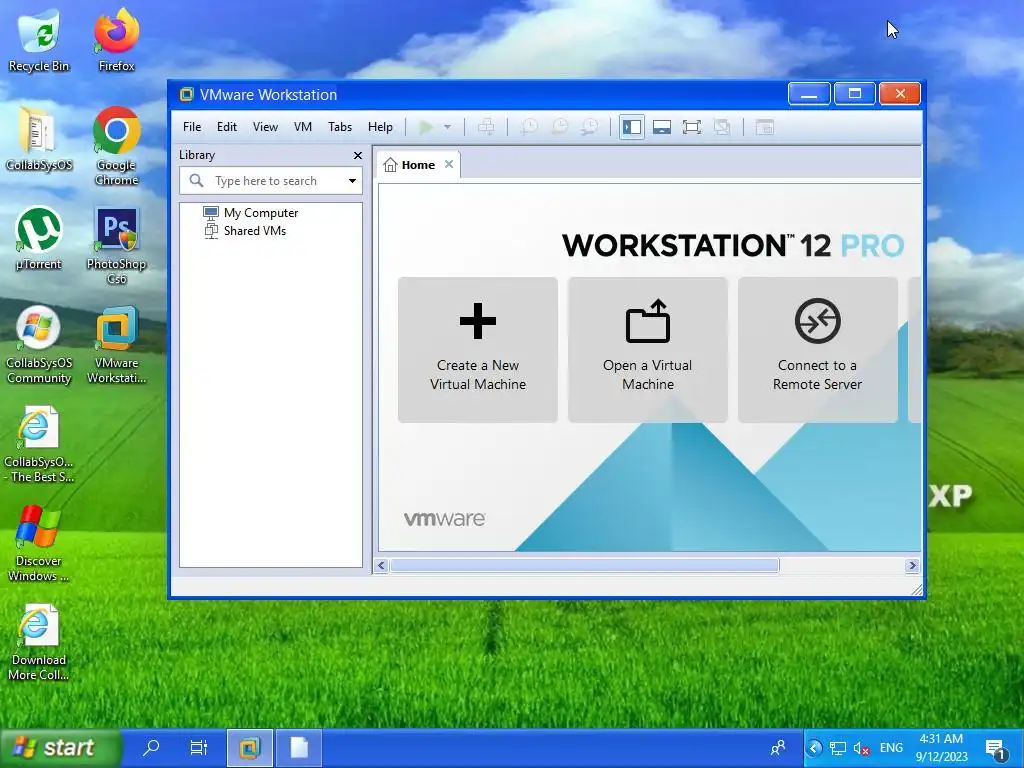Image resolution: width=1024 pixels, height=768 pixels.
Task: Maximize the VMware Workstation window
Action: [x=854, y=94]
